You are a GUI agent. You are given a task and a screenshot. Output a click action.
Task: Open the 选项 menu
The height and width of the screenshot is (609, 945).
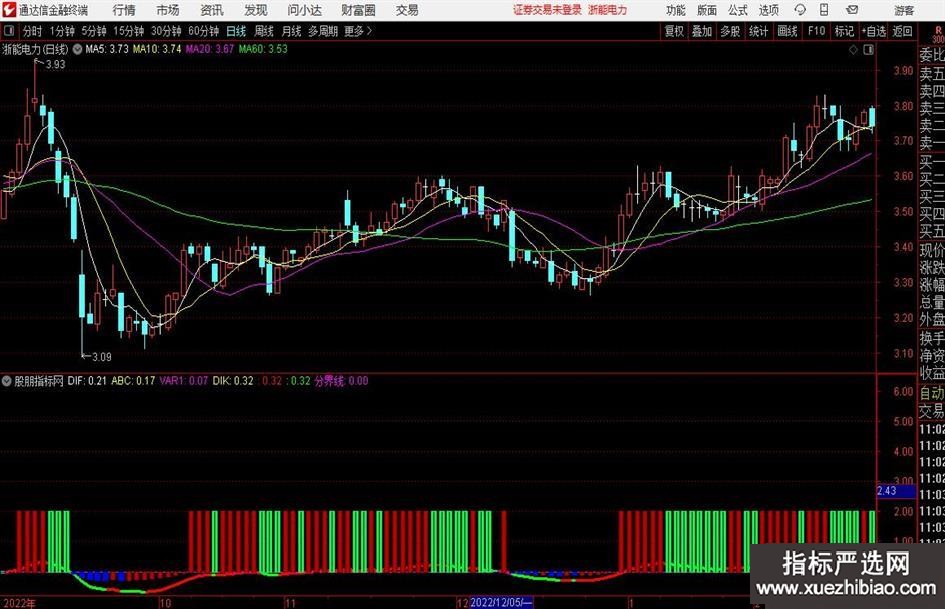pyautogui.click(x=768, y=10)
